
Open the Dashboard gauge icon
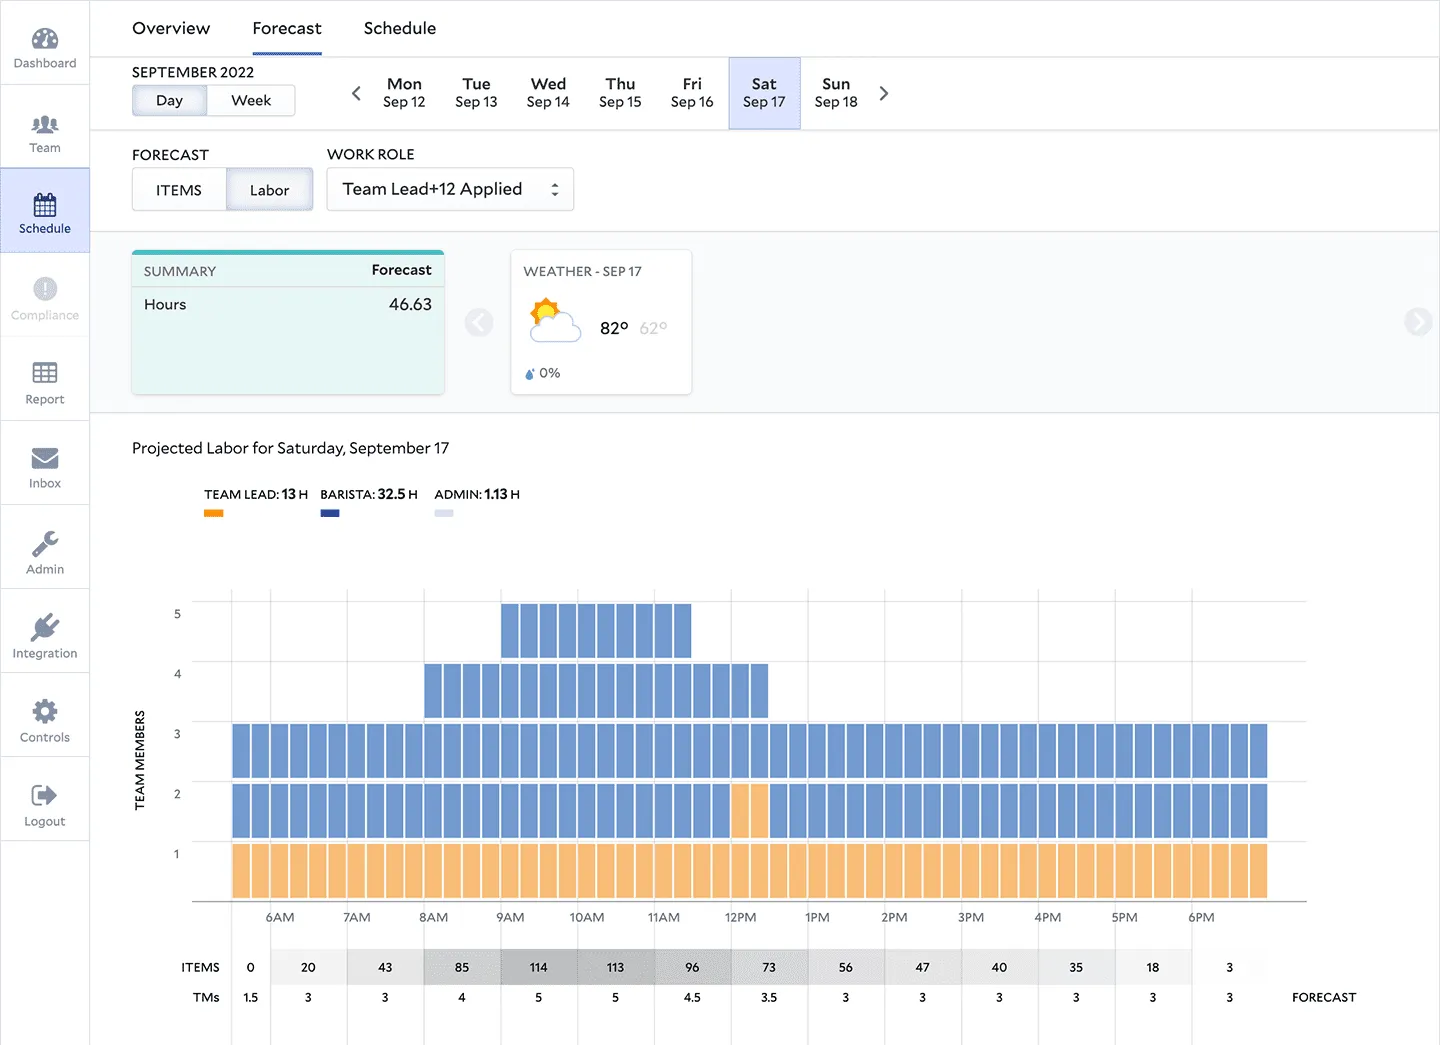45,39
